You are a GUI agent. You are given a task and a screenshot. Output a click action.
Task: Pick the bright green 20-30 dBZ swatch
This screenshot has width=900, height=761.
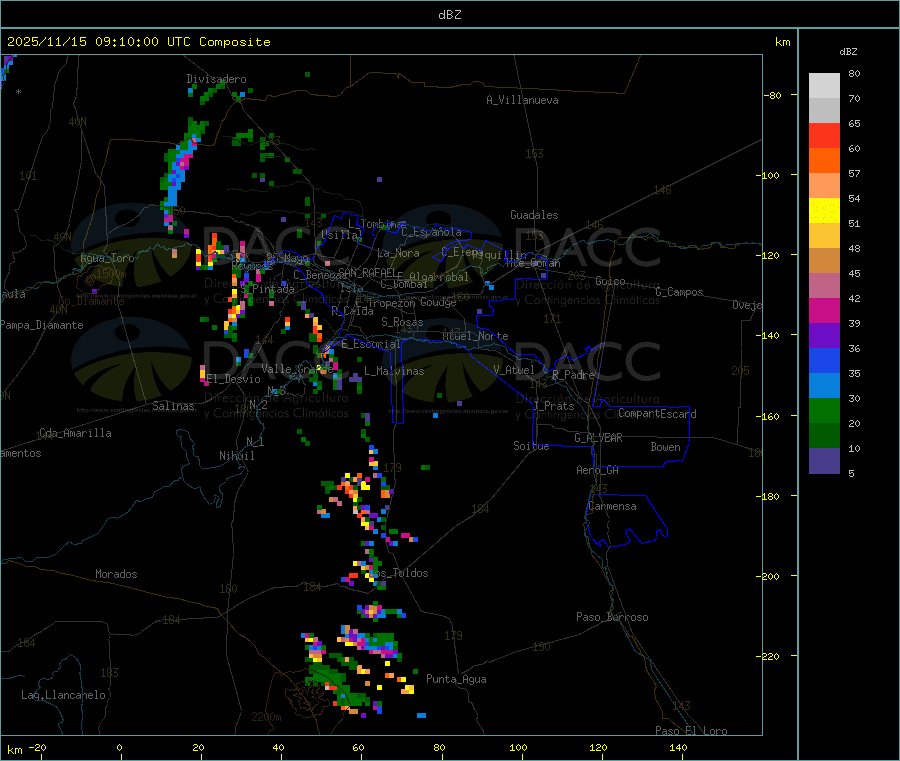click(x=824, y=410)
